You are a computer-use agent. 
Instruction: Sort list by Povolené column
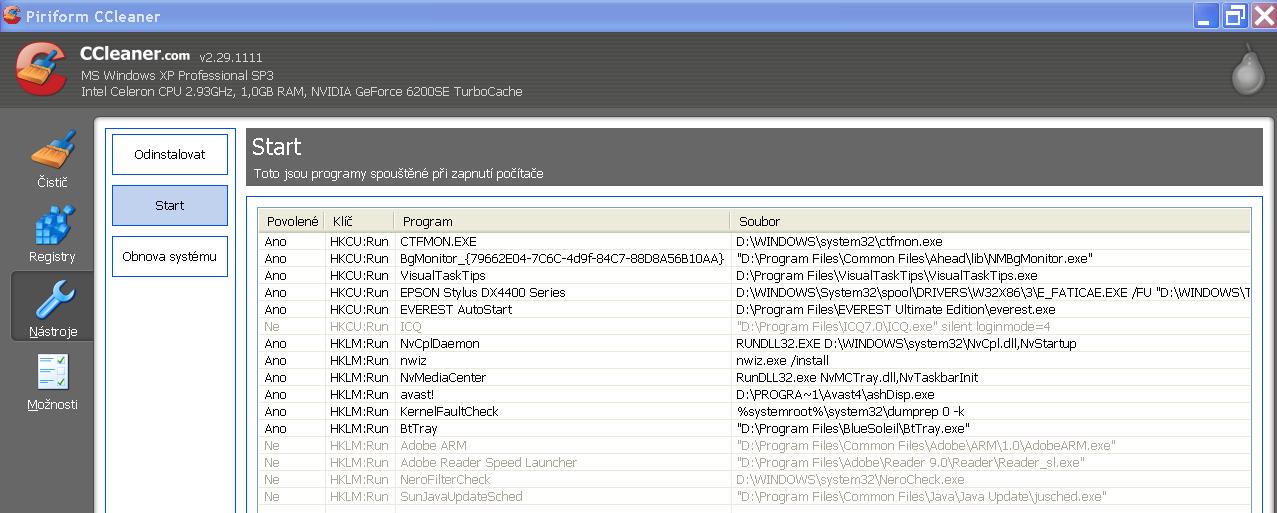(x=291, y=221)
